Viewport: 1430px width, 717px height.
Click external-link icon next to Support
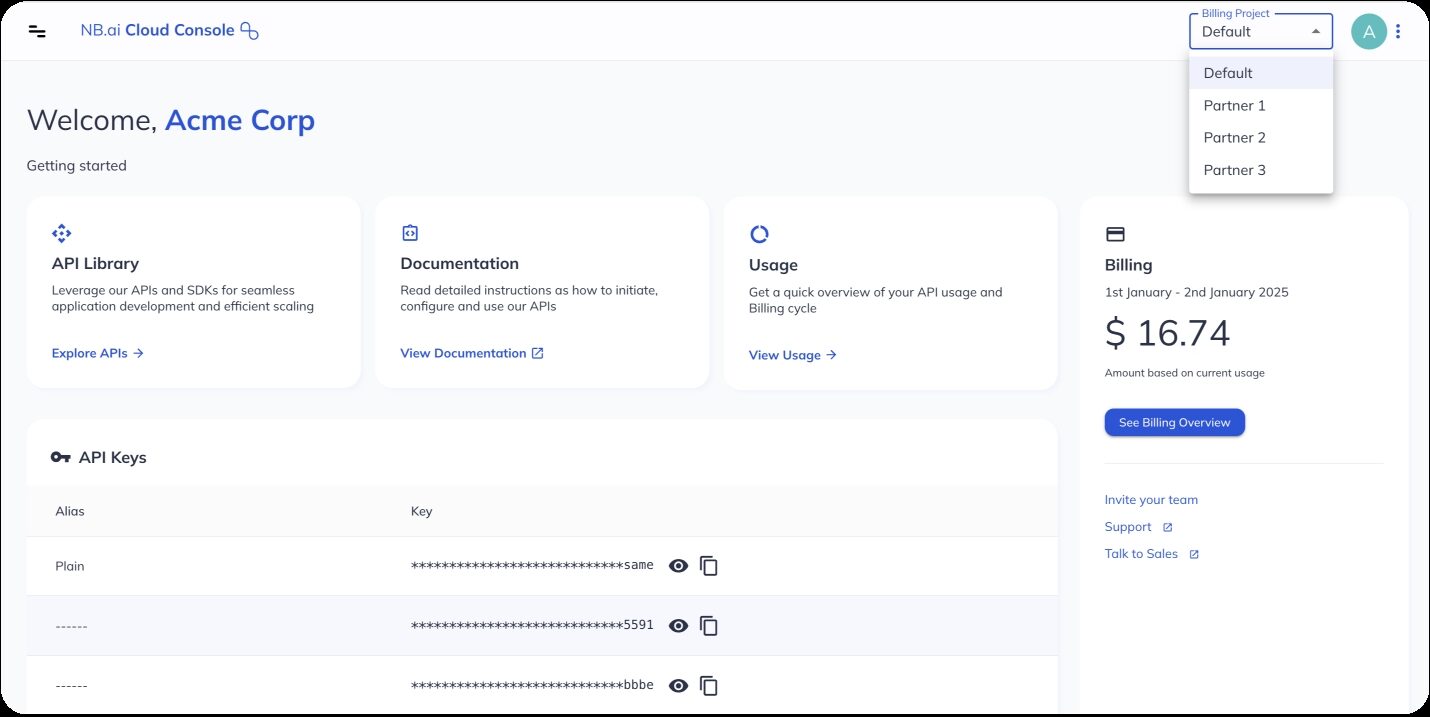pyautogui.click(x=1167, y=527)
